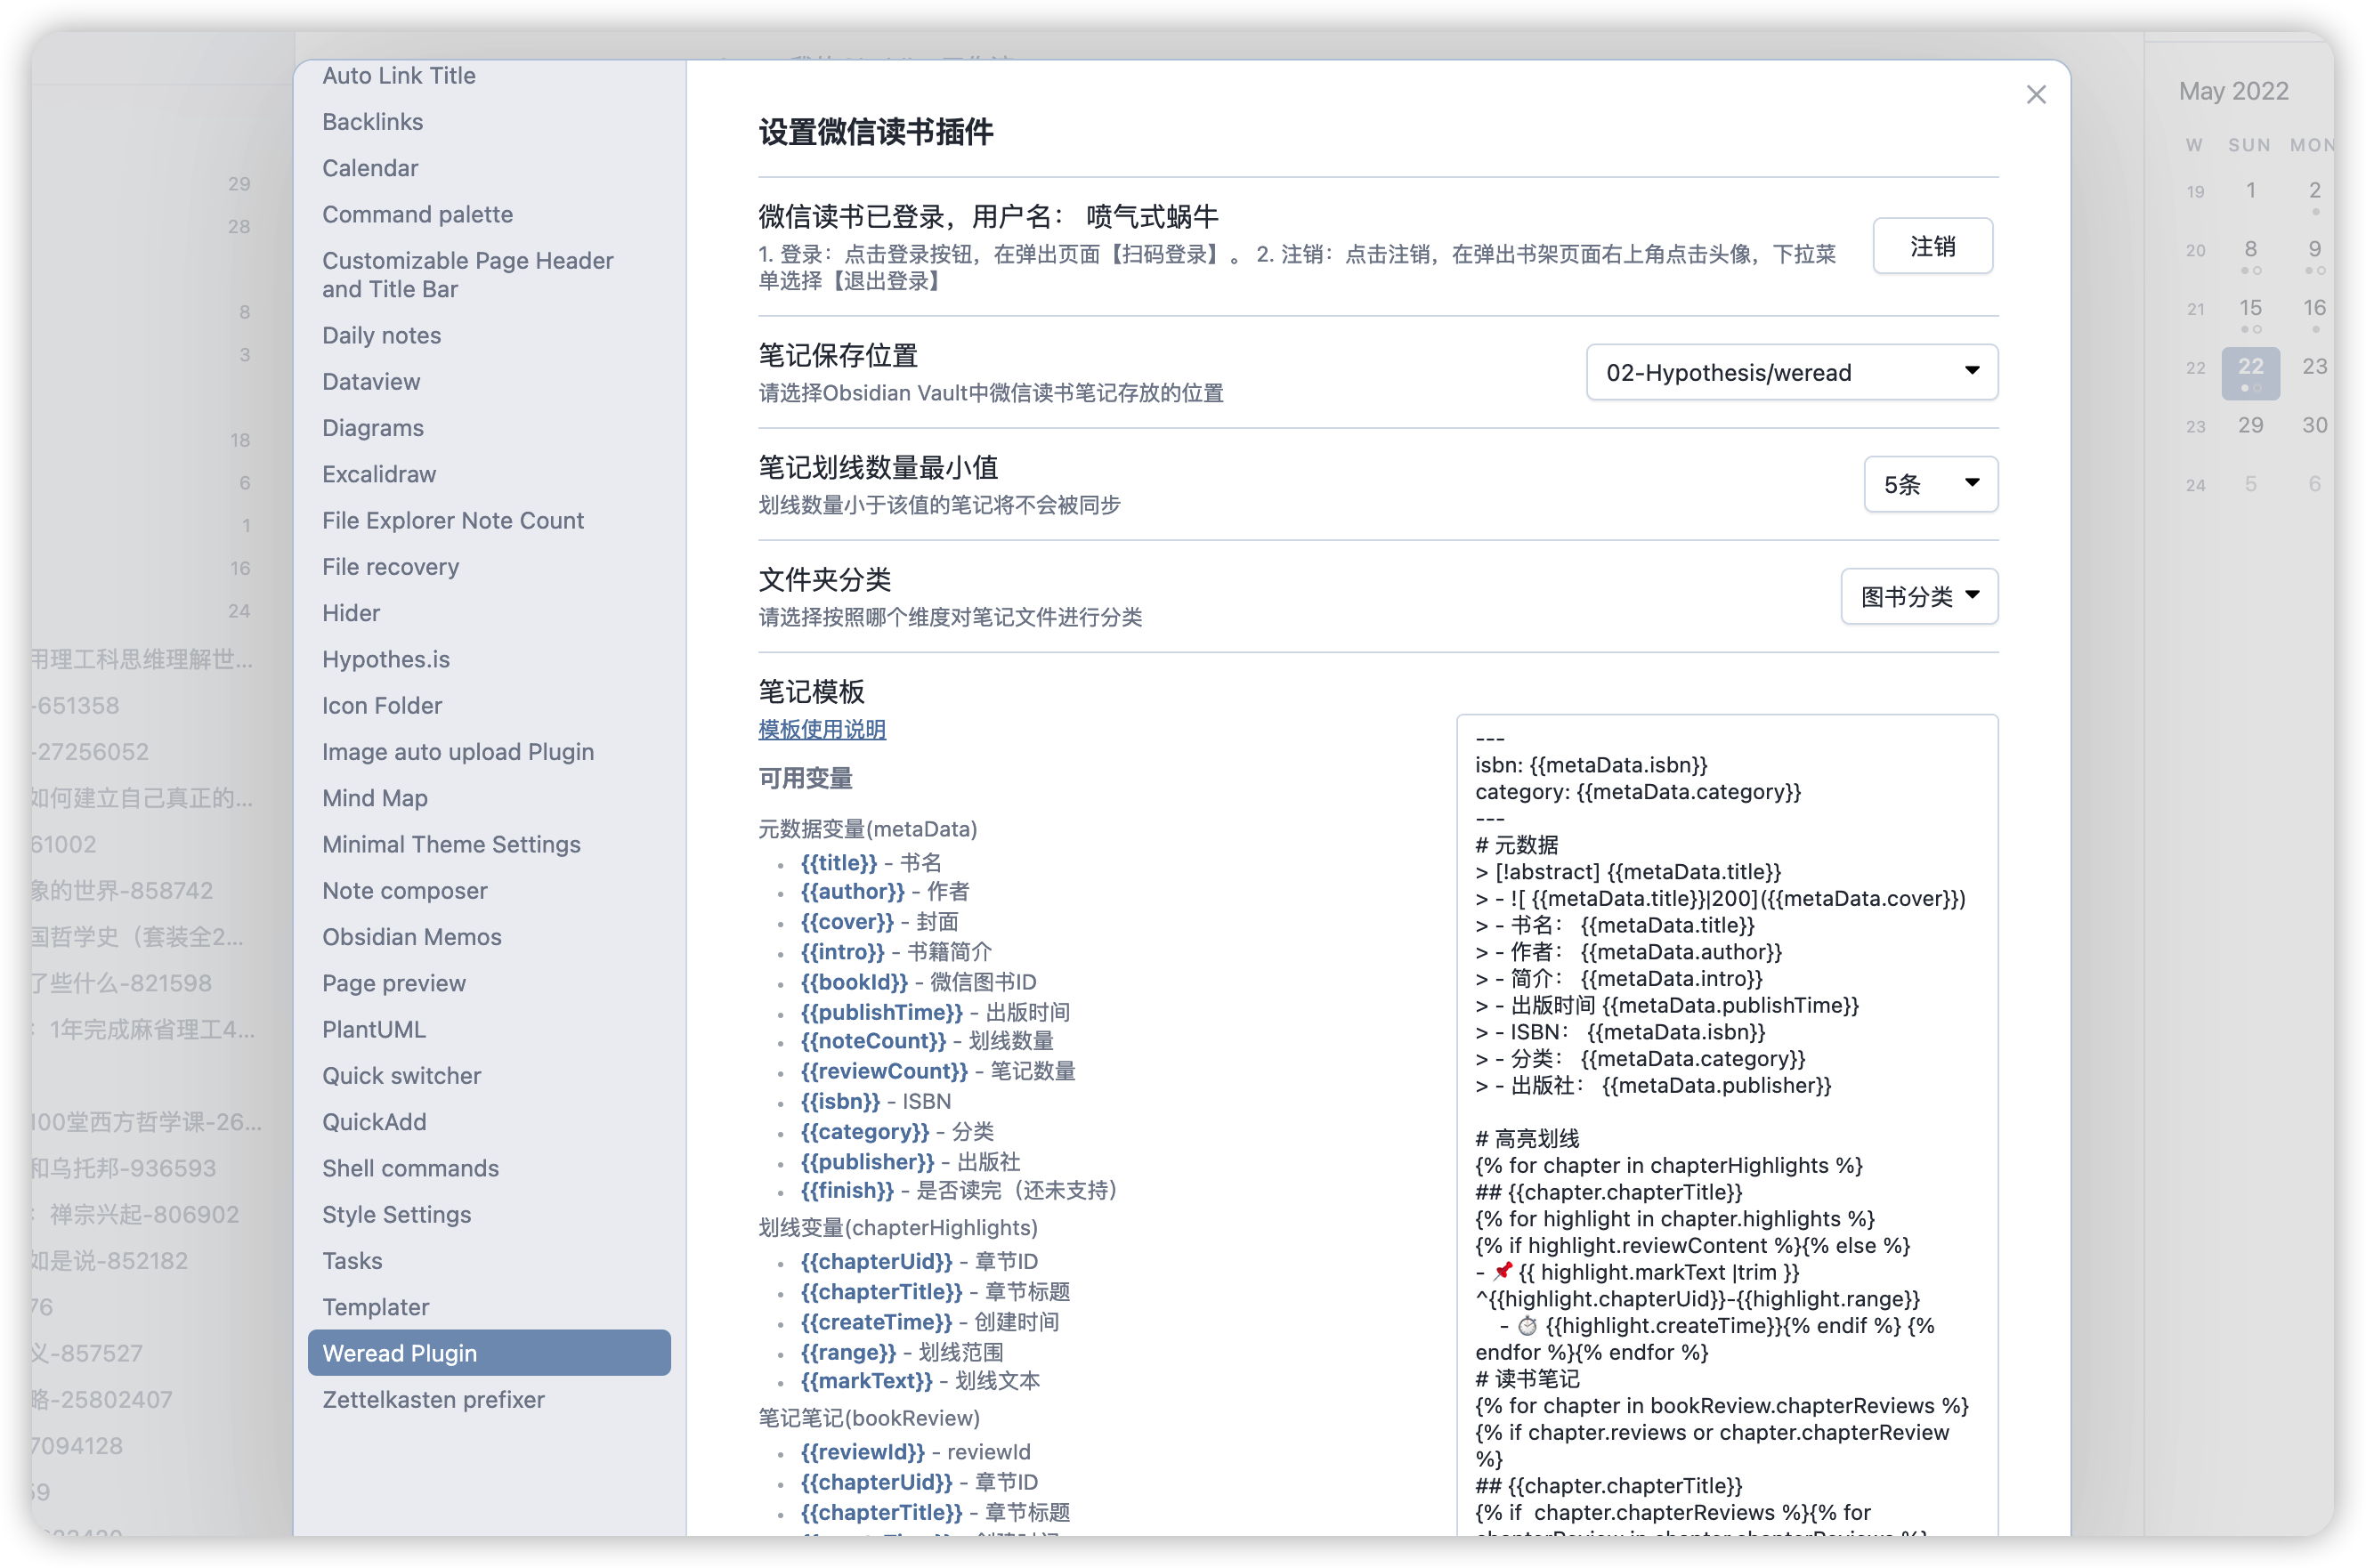Open the 文件夹分类 dropdown showing 图书分类

click(x=1917, y=596)
